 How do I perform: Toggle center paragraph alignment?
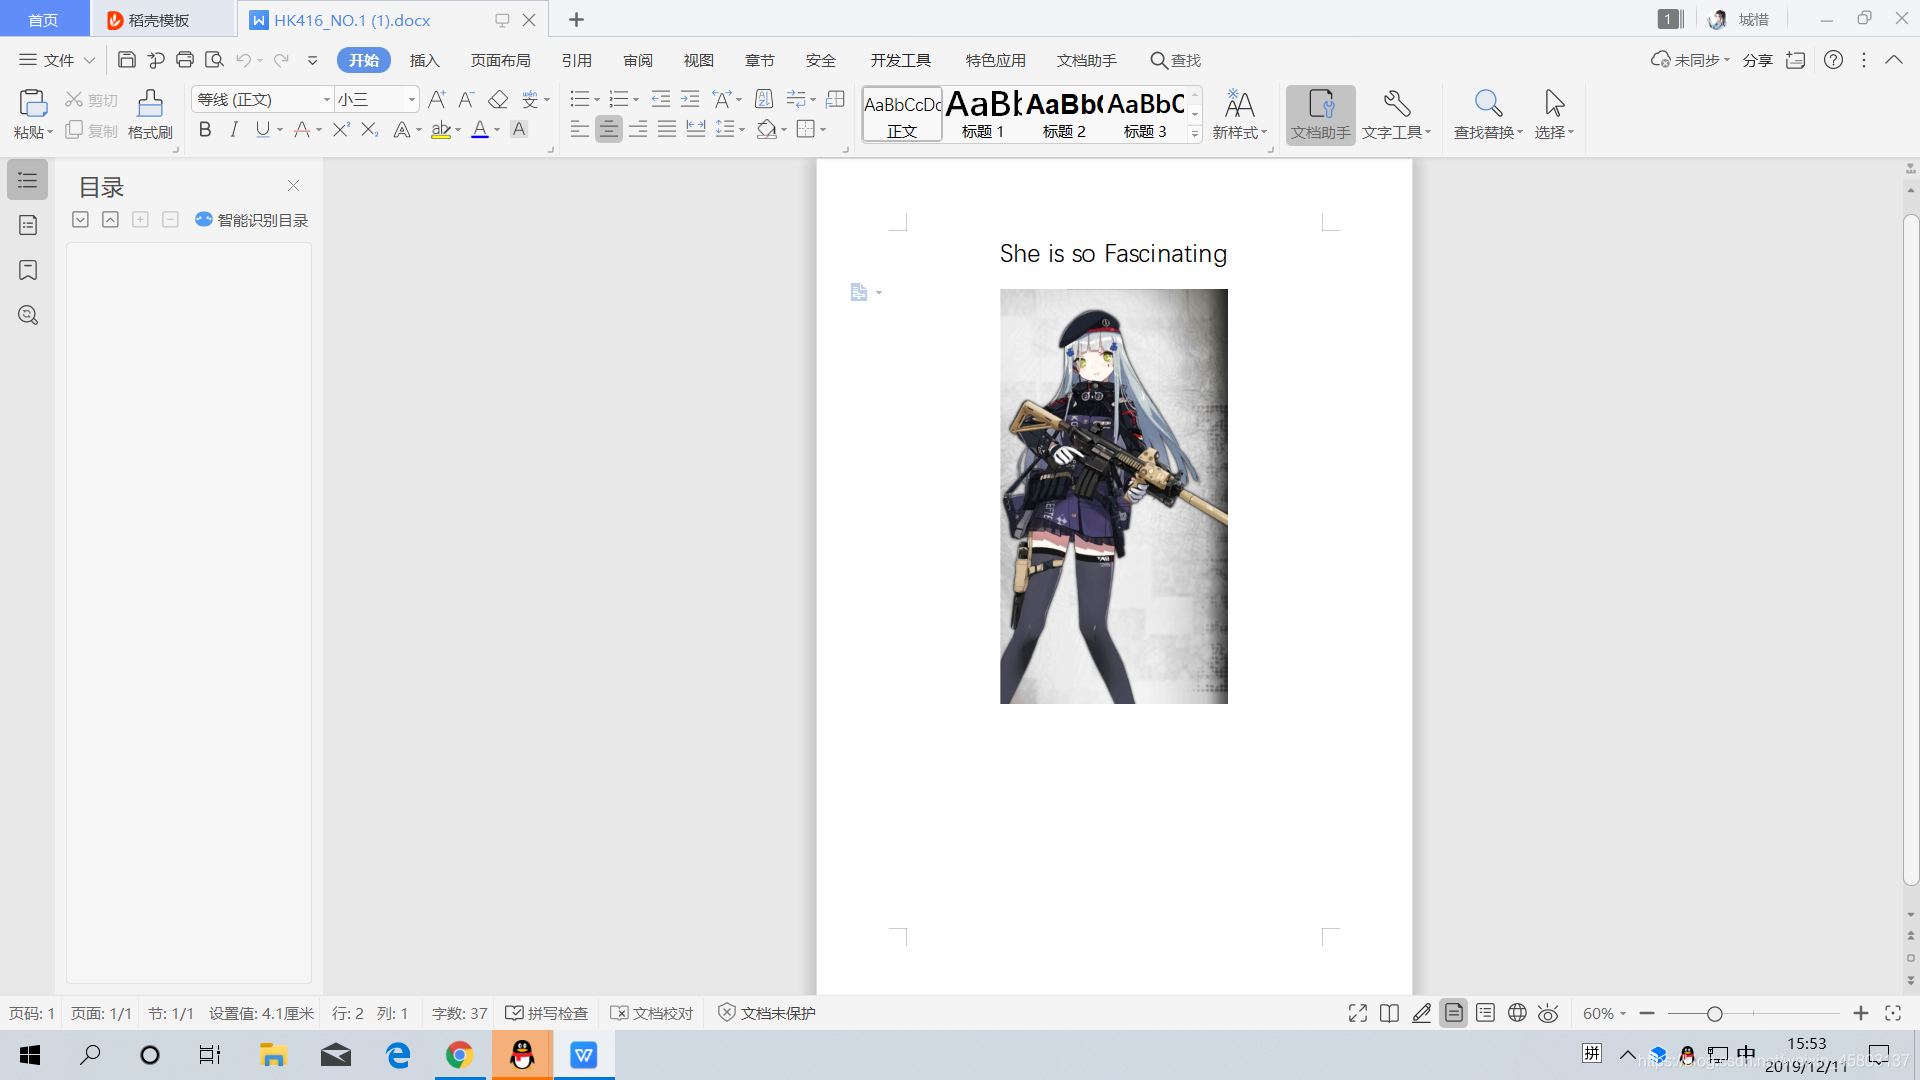pyautogui.click(x=608, y=129)
